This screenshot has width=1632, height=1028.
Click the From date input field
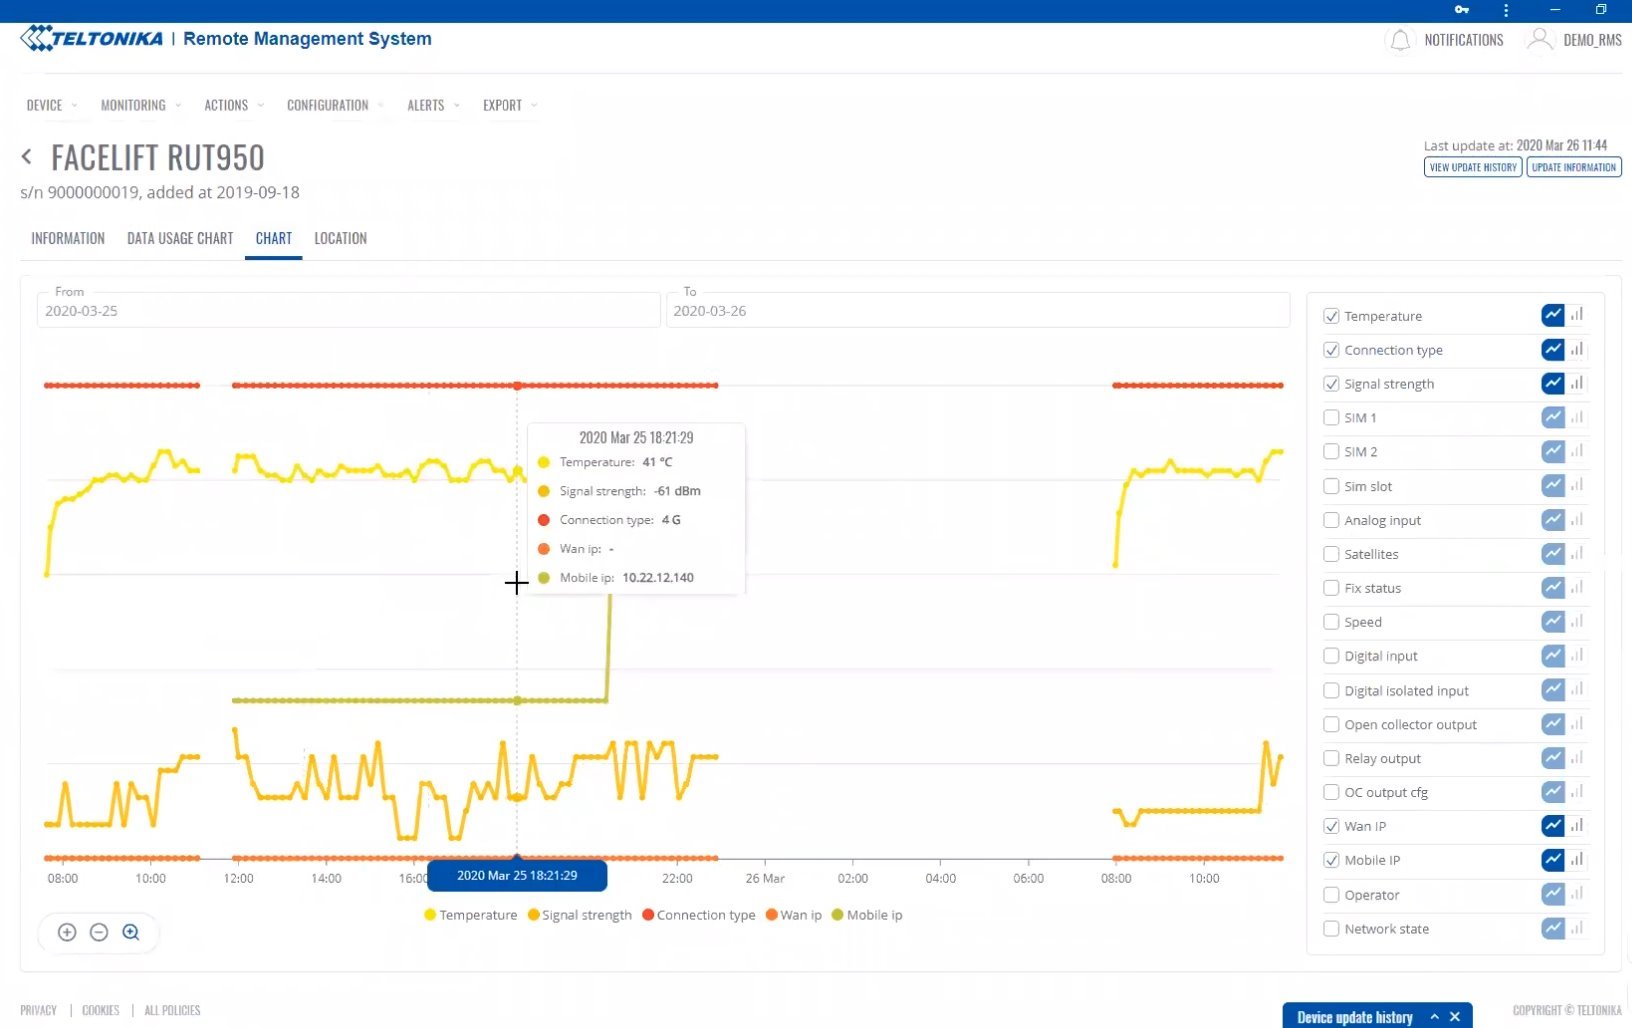tap(348, 311)
